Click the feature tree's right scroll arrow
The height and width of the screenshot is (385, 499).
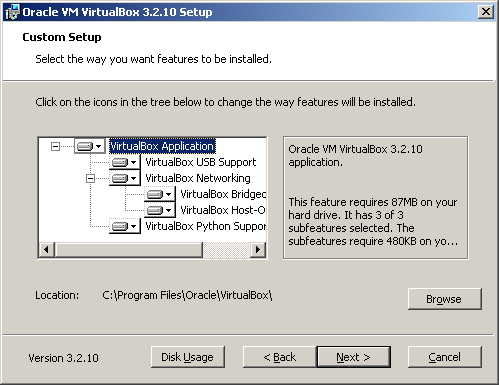[258, 250]
